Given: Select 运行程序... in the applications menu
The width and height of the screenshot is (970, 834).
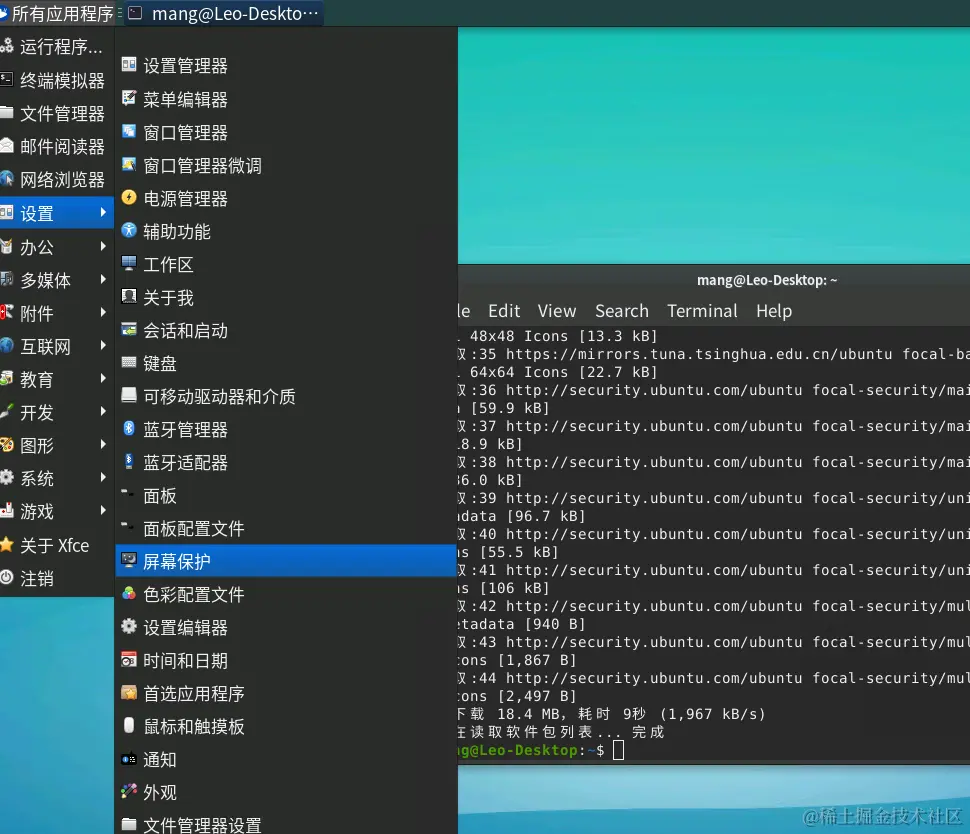Looking at the screenshot, I should pos(57,46).
